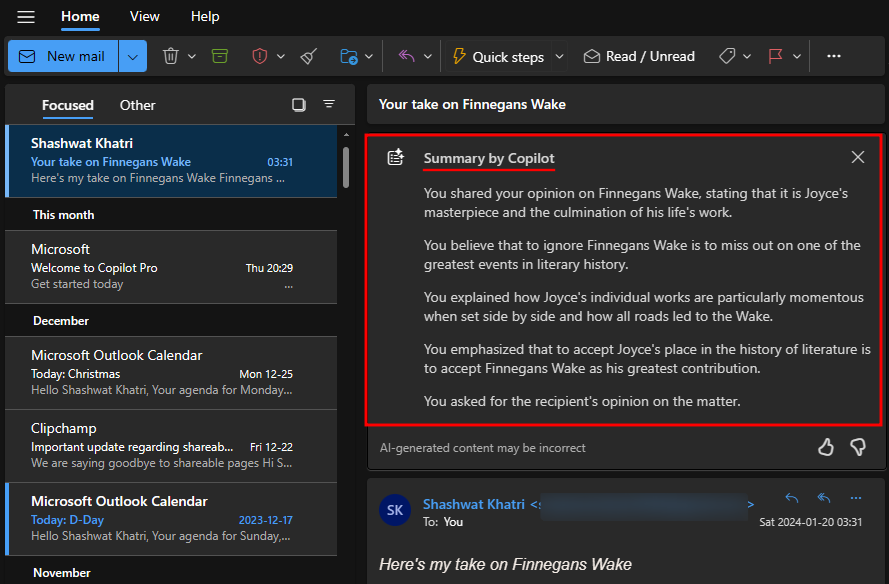Viewport: 889px width, 584px height.
Task: Click the Delete trash can icon
Action: pyautogui.click(x=171, y=56)
